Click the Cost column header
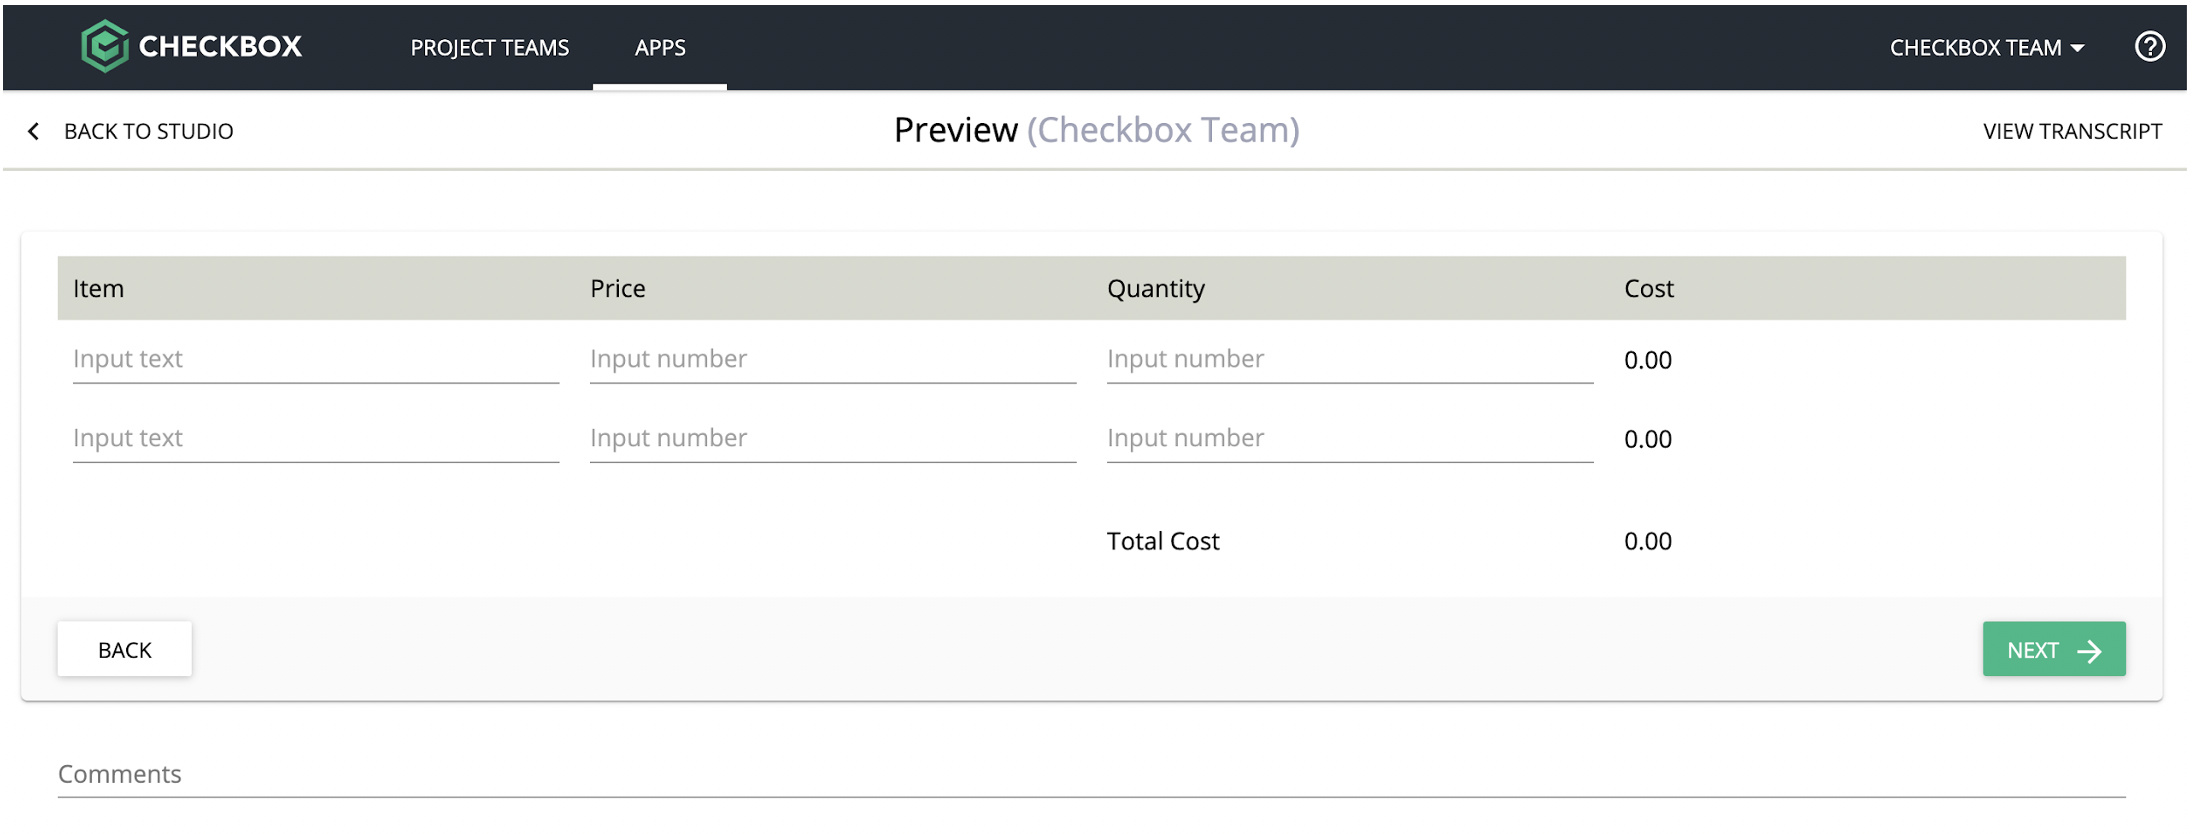This screenshot has width=2194, height=834. point(1649,289)
